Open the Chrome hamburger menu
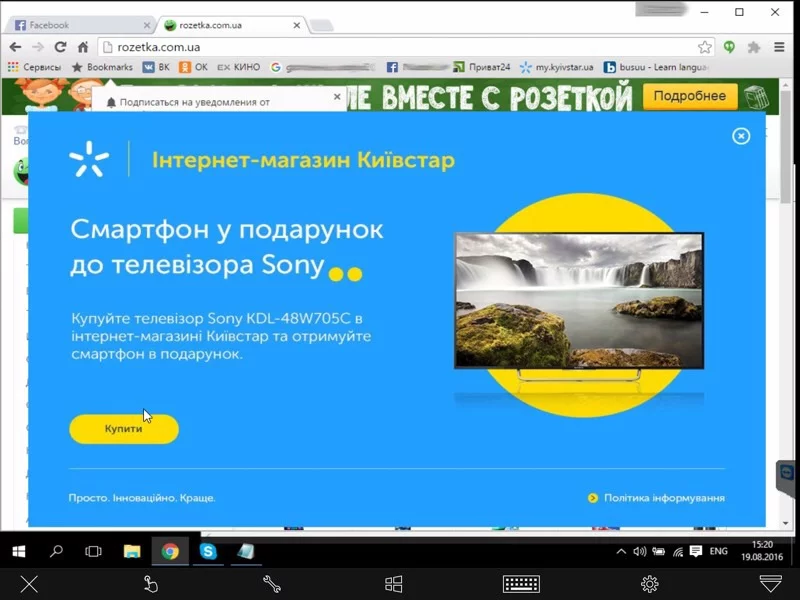The width and height of the screenshot is (800, 600). tap(779, 47)
